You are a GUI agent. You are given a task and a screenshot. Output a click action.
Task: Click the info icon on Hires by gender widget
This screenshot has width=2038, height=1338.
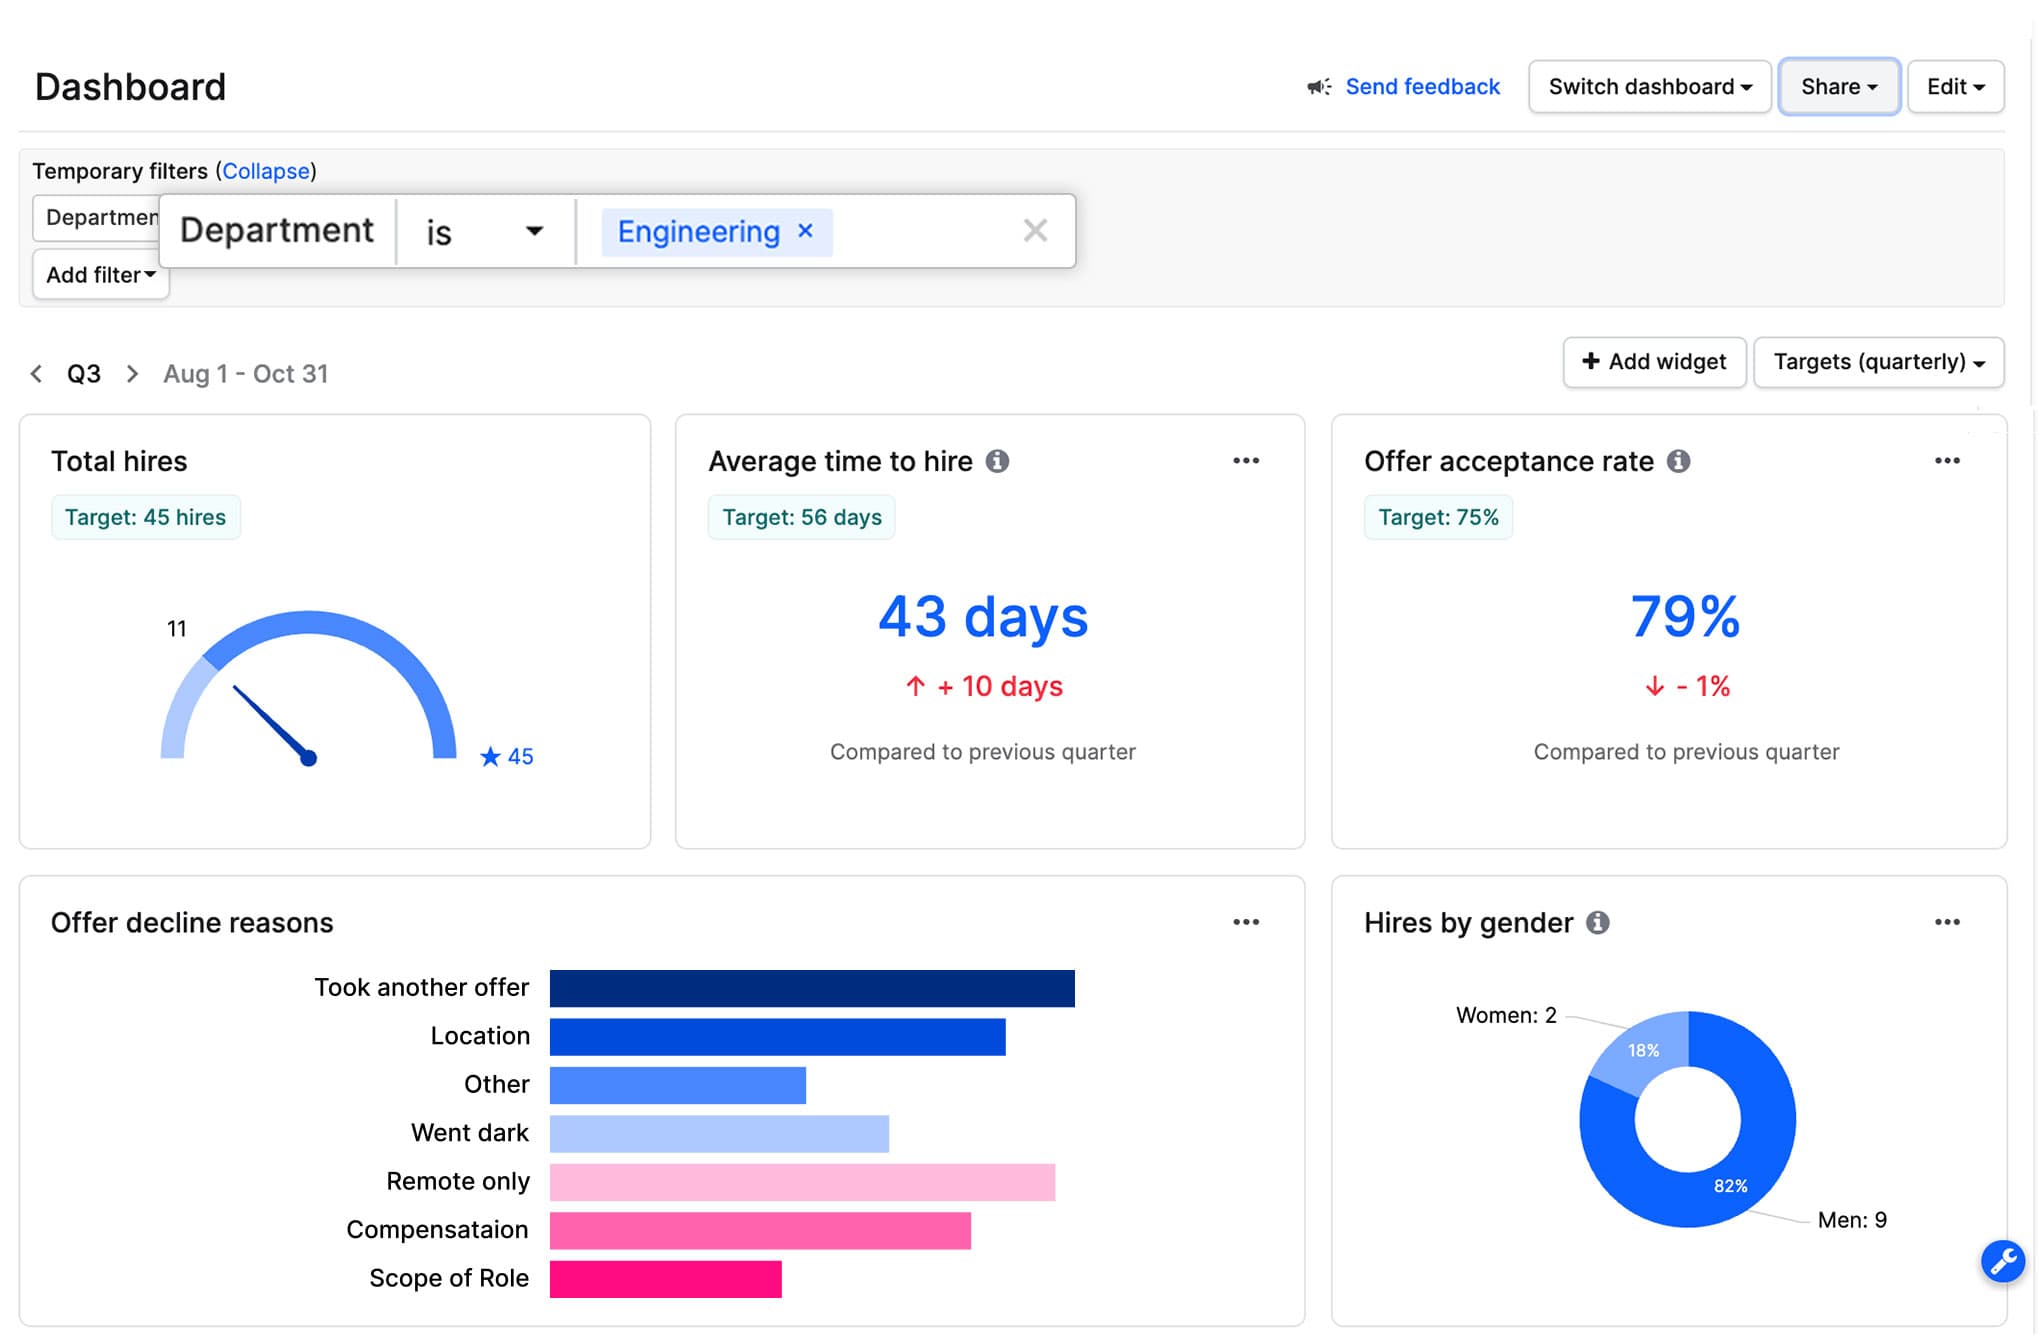pos(1599,922)
